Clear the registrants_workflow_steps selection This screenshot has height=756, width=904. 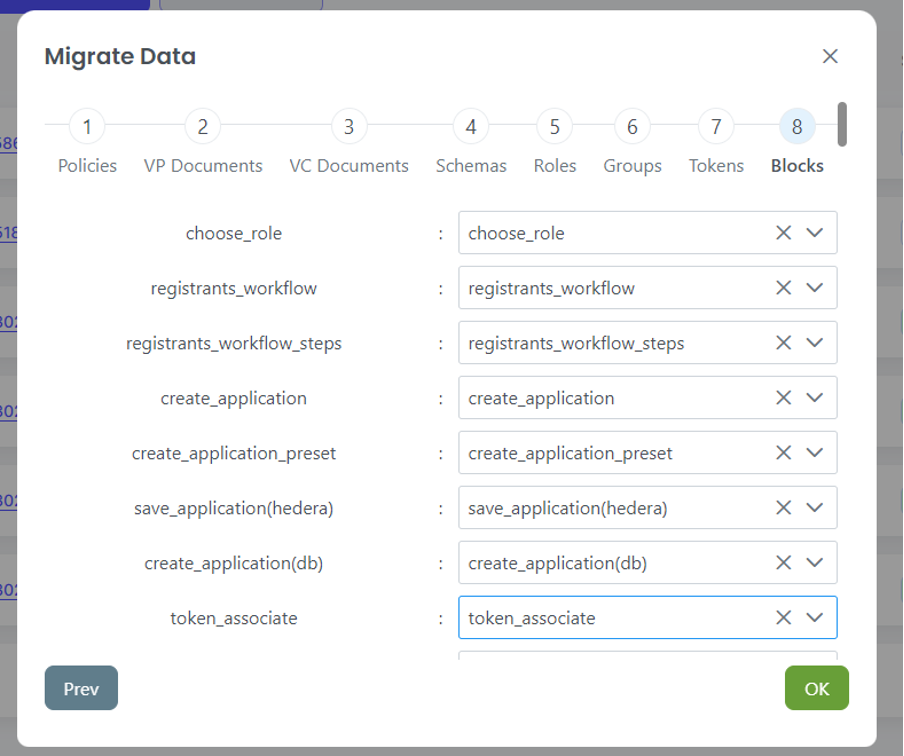point(783,343)
